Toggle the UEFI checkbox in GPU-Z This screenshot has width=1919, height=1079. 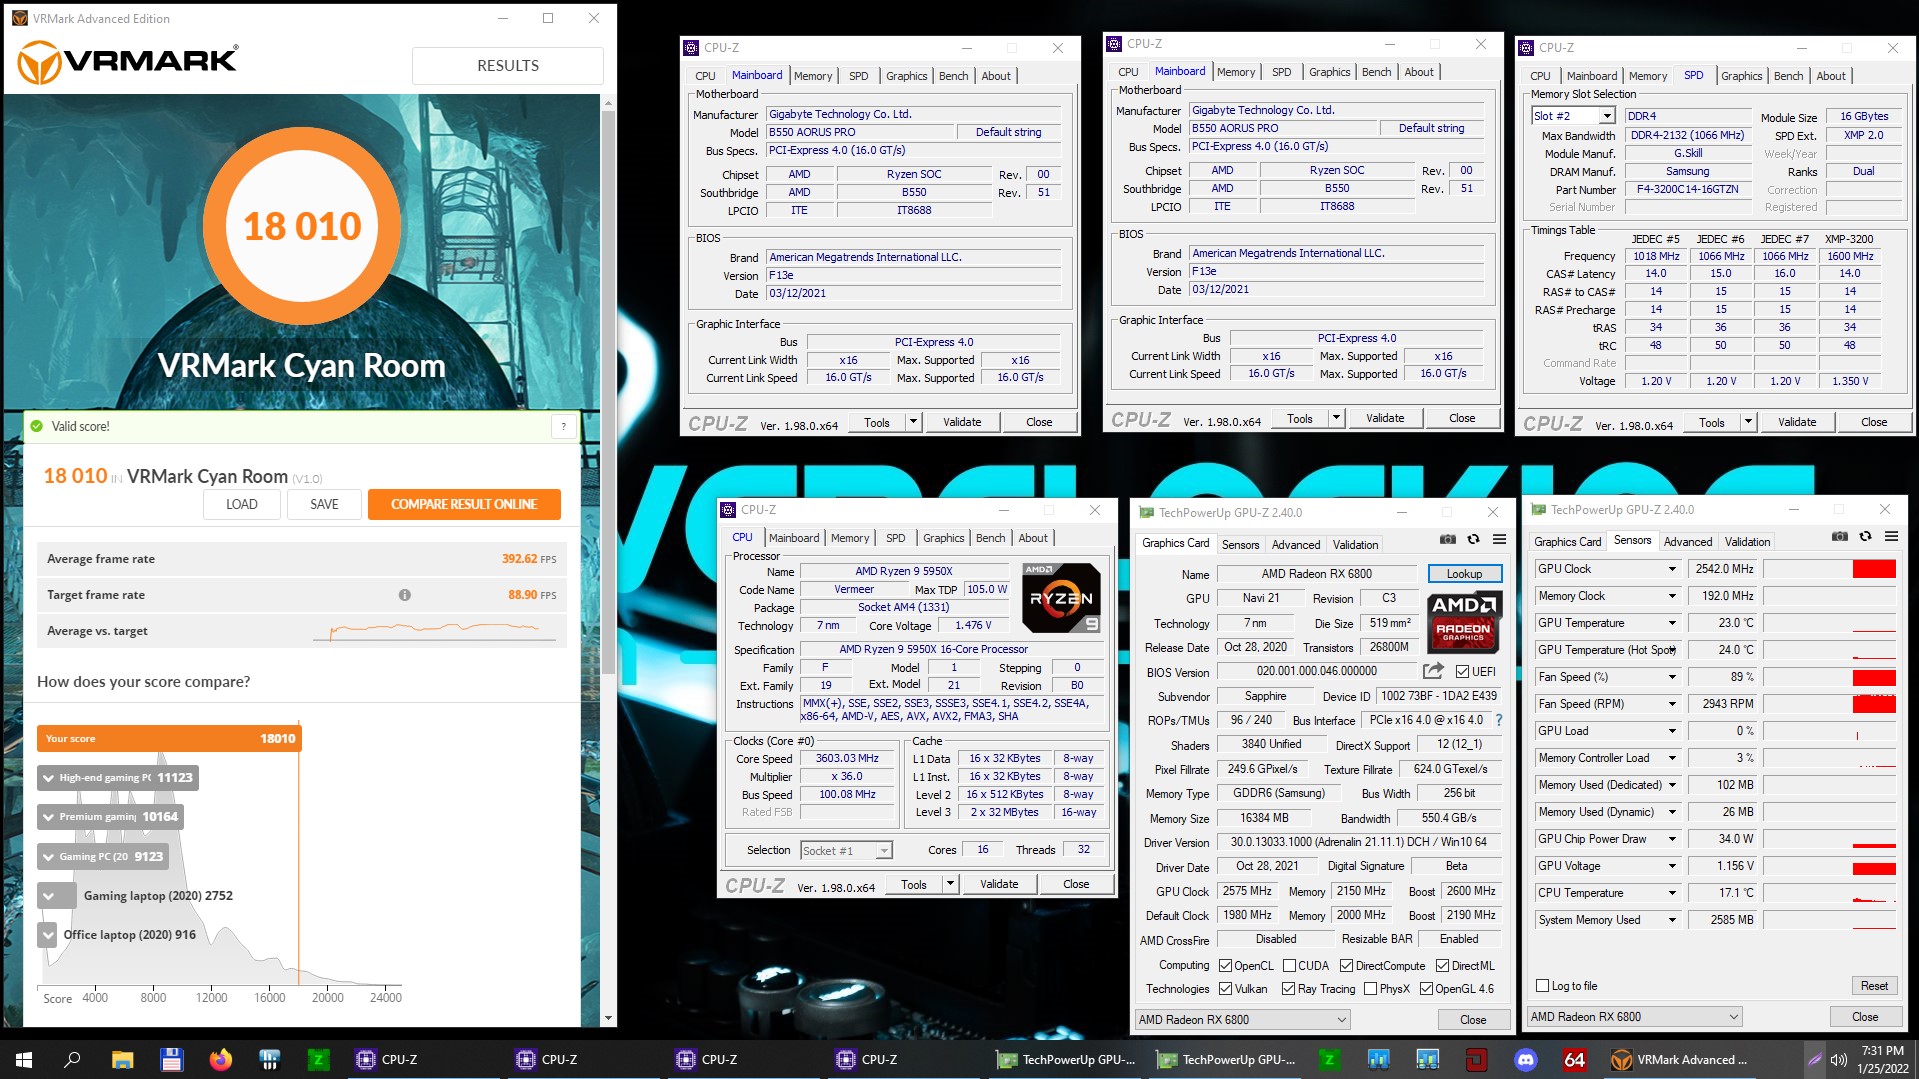point(1463,671)
